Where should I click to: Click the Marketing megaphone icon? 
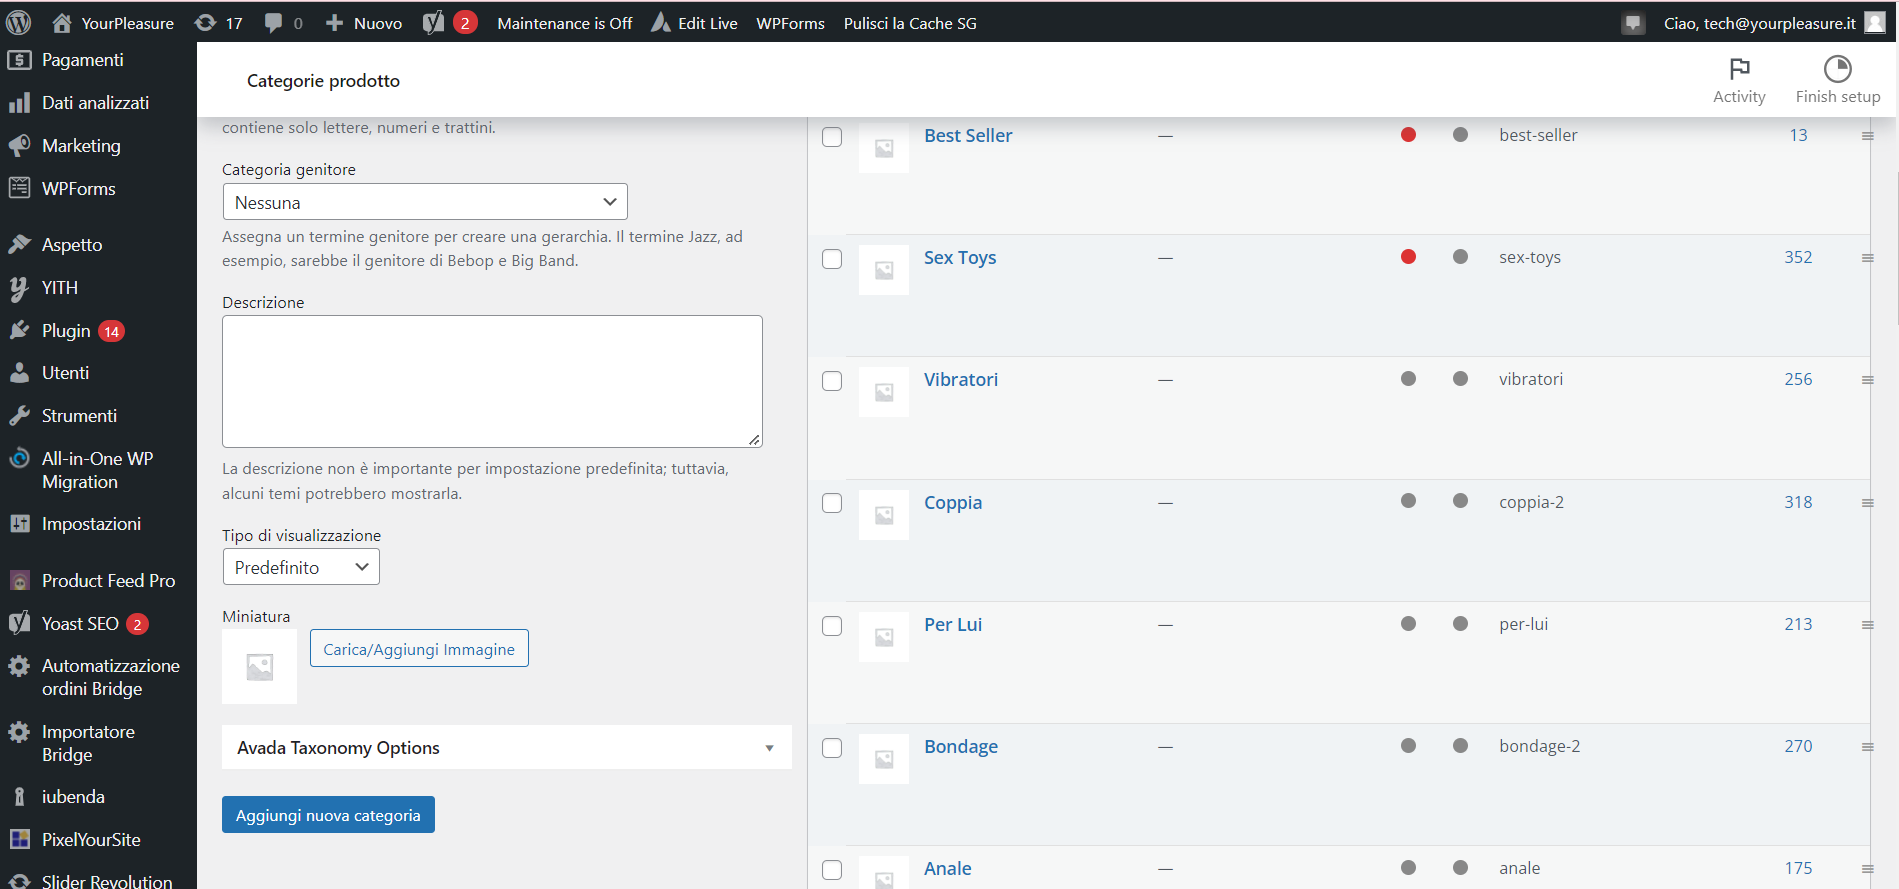coord(19,146)
